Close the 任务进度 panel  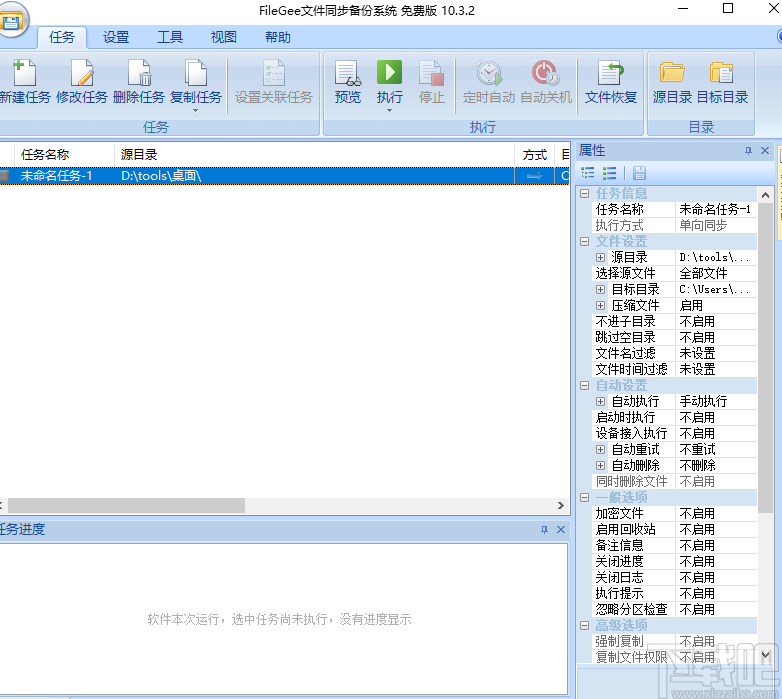561,529
